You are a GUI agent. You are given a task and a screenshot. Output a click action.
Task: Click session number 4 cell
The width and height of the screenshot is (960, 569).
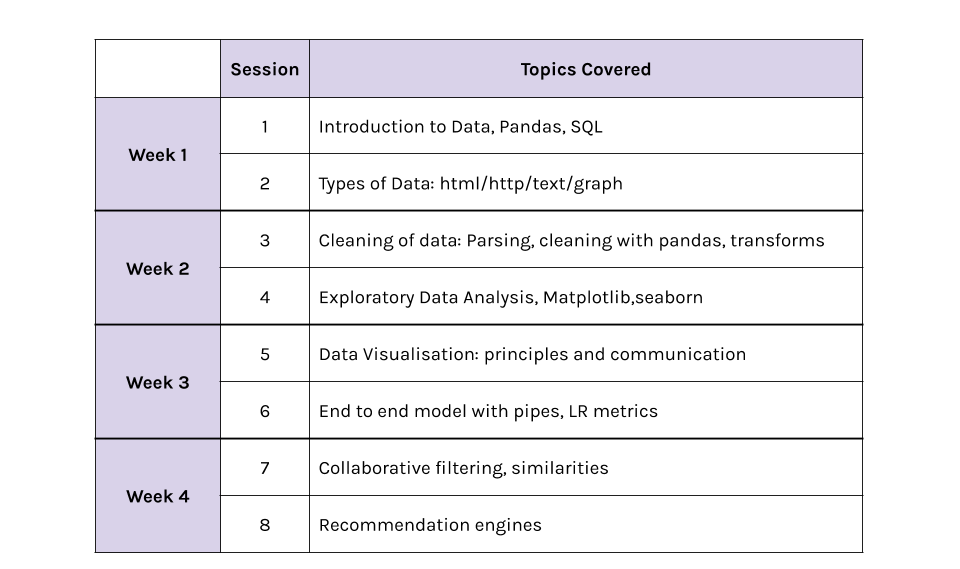click(264, 296)
